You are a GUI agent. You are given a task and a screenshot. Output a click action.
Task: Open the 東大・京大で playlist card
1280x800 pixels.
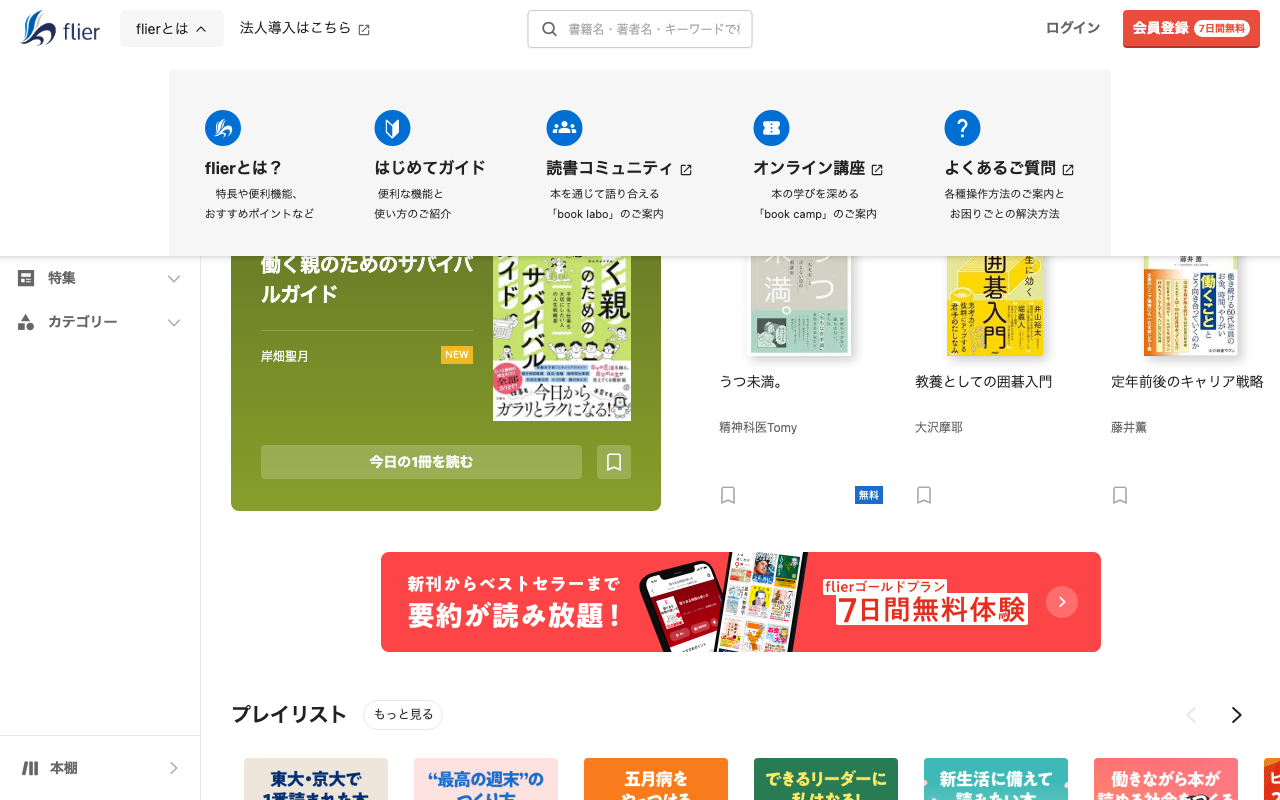(x=316, y=779)
